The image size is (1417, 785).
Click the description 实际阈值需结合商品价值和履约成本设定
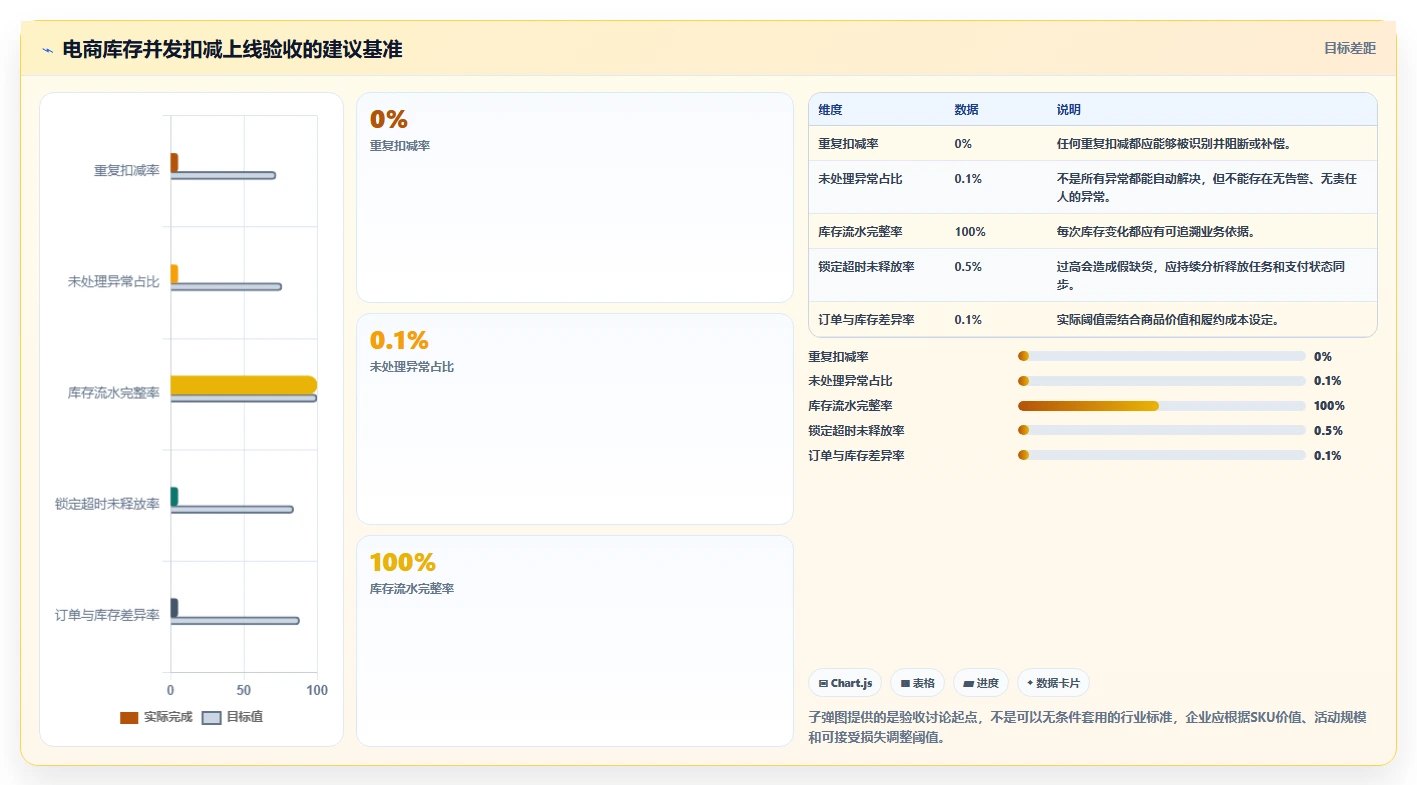[1168, 320]
